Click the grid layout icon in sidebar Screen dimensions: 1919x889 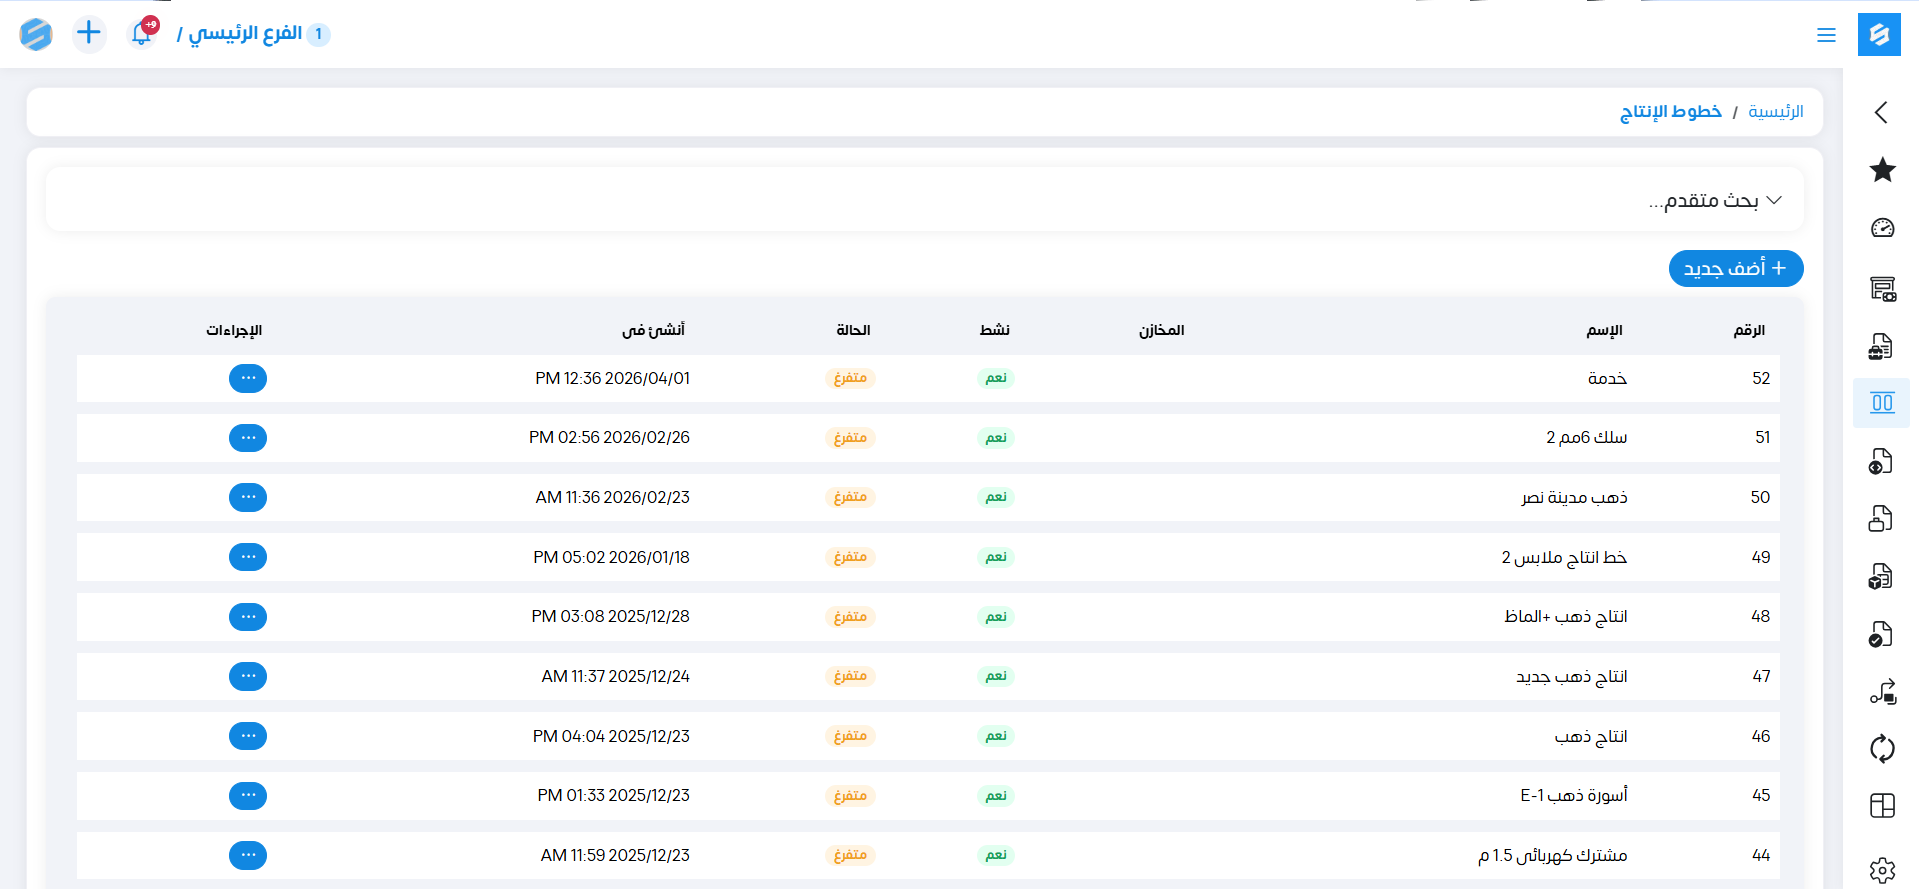coord(1882,806)
